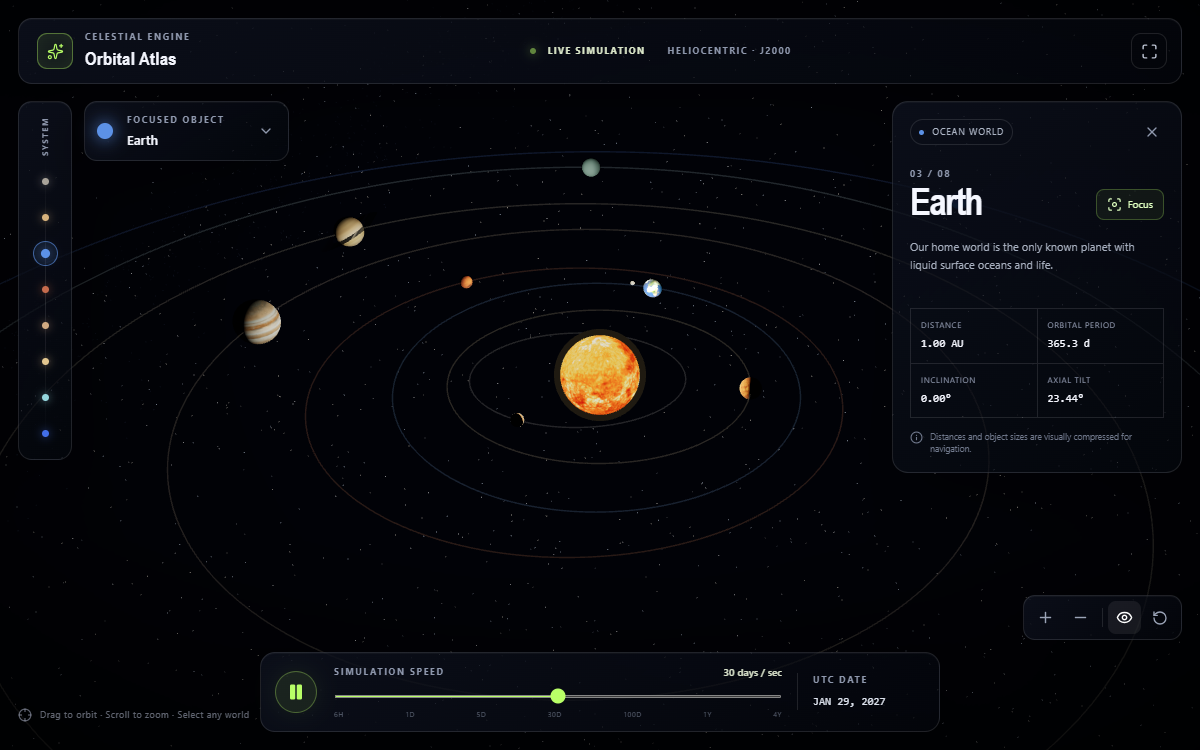The image size is (1200, 750).
Task: Click the LIVE SIMULATION status indicator
Action: (x=588, y=51)
